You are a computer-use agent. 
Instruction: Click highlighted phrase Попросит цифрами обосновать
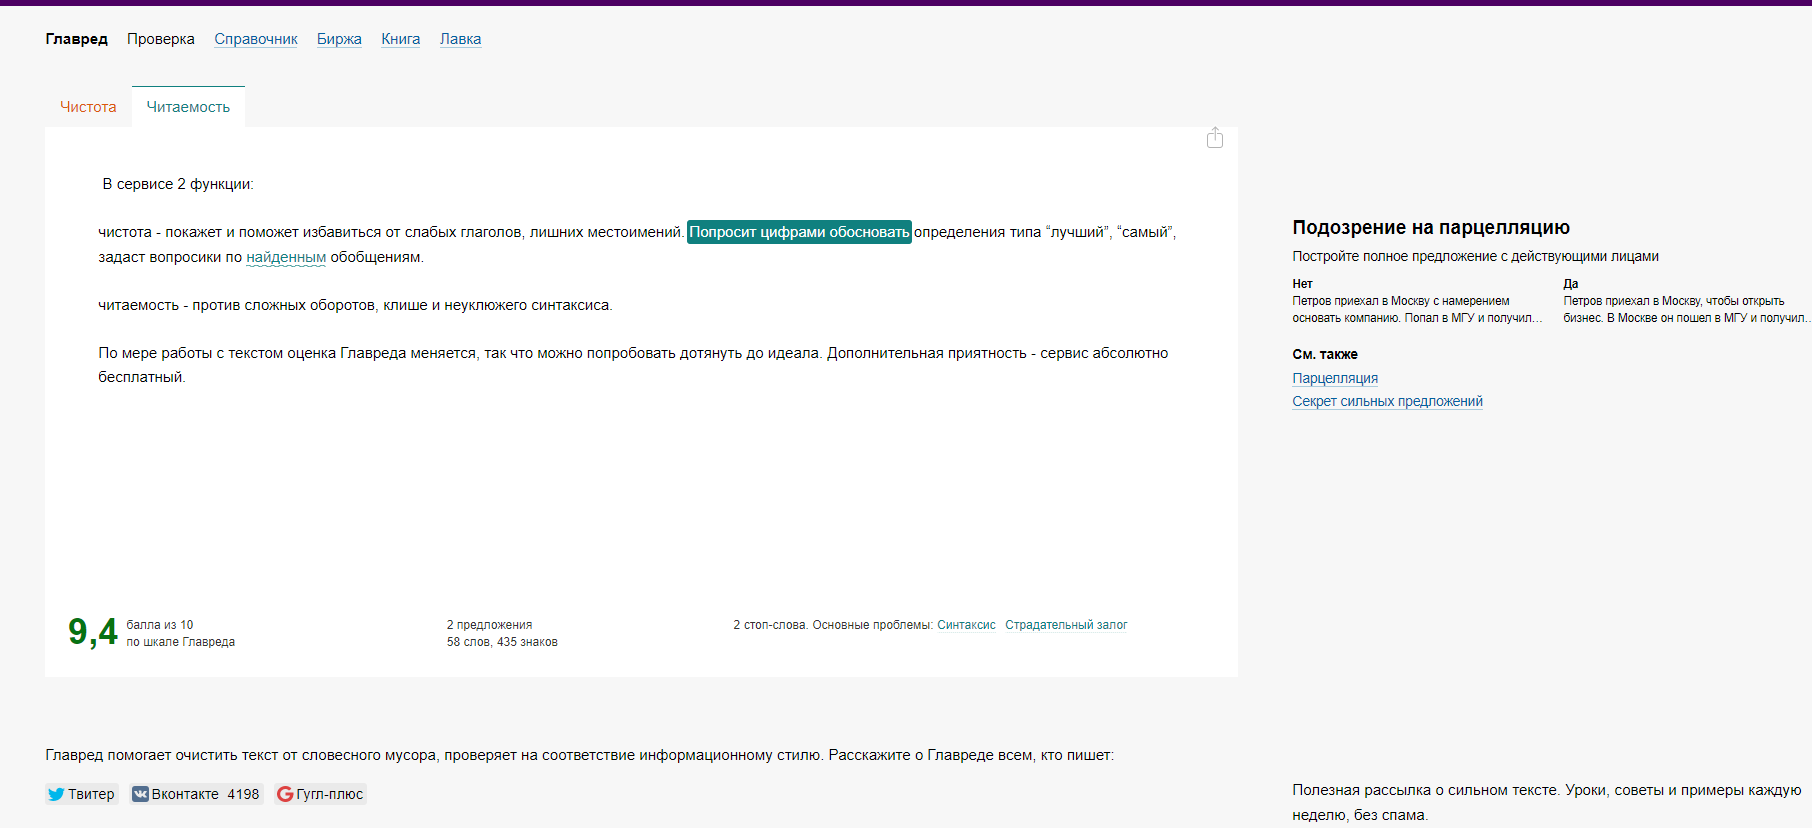tap(799, 232)
